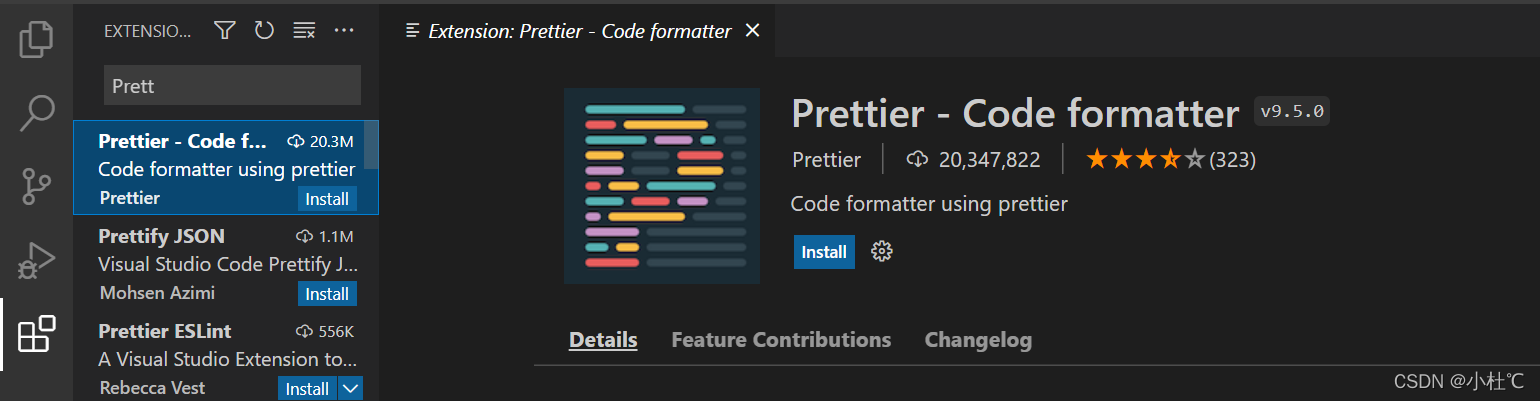Click the 20,347,822 install count

[973, 159]
